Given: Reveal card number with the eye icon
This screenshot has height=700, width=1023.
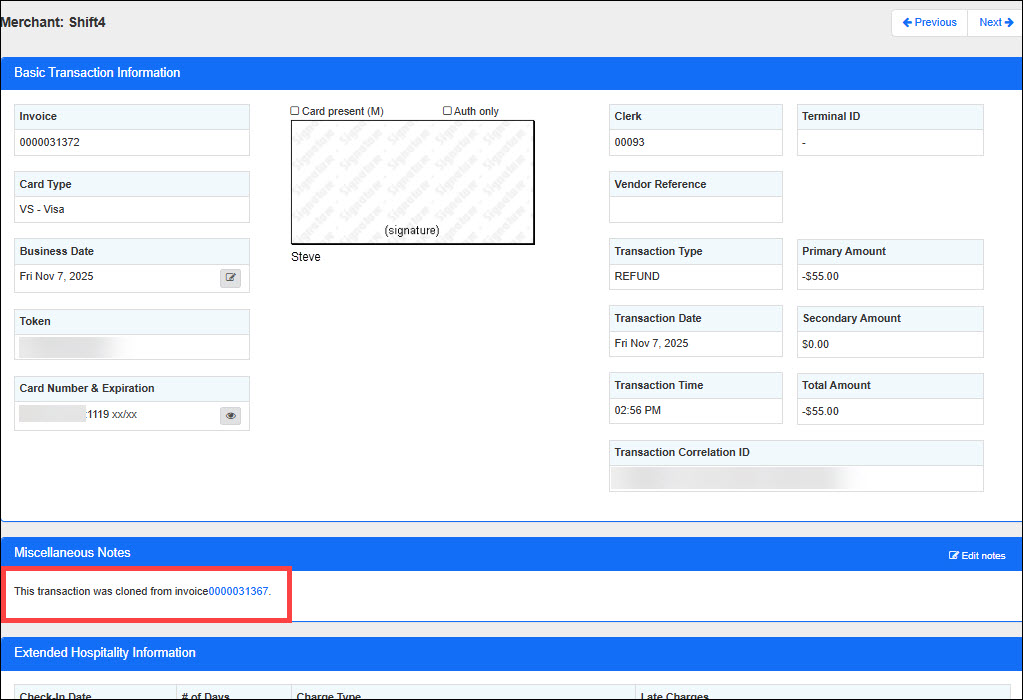Looking at the screenshot, I should click(x=231, y=416).
